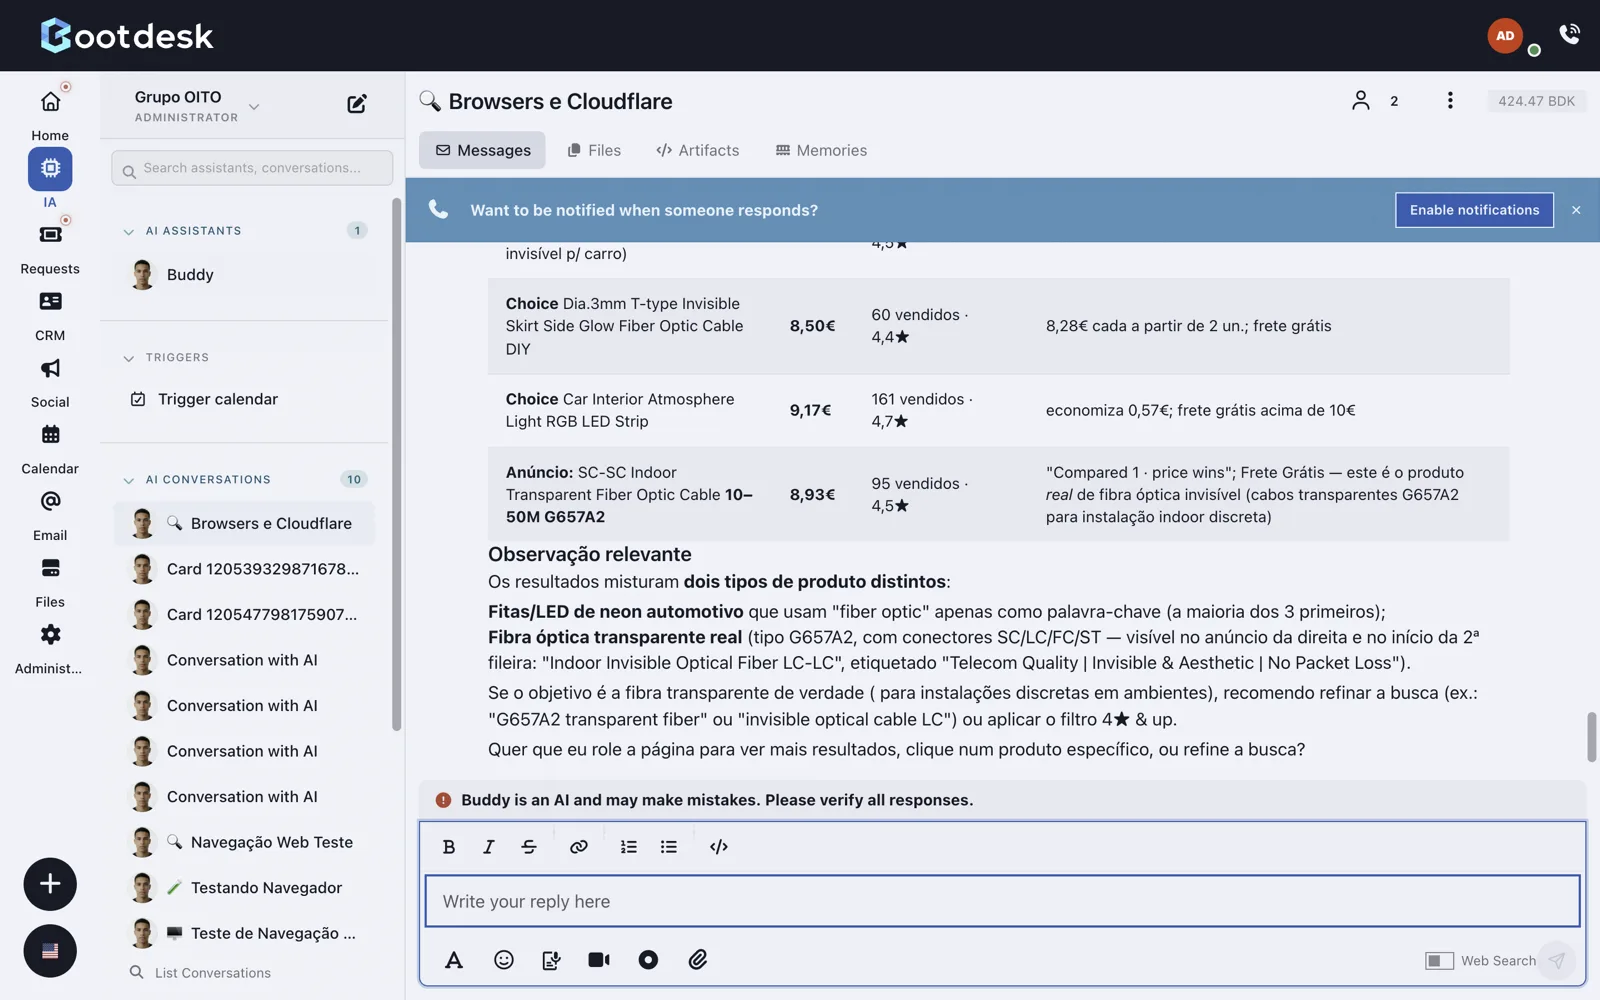1600x1000 pixels.
Task: Start a new conversation with compose icon
Action: click(357, 104)
